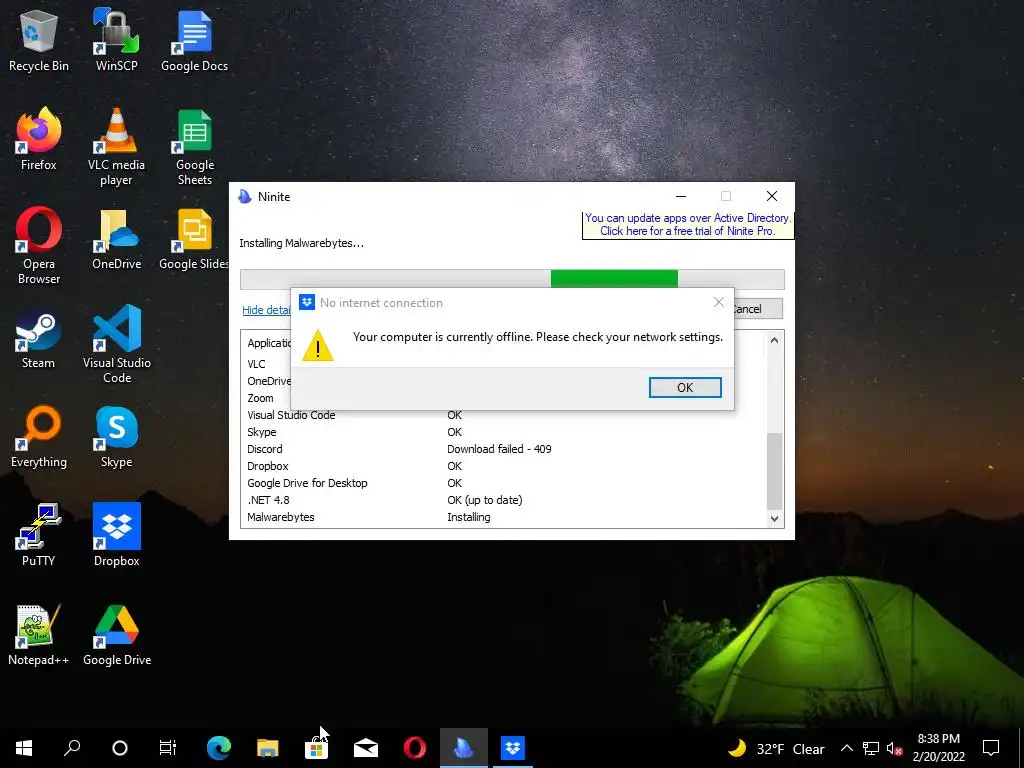Click the 'OK (up to date)' status text
Viewport: 1024px width, 768px height.
(x=485, y=500)
